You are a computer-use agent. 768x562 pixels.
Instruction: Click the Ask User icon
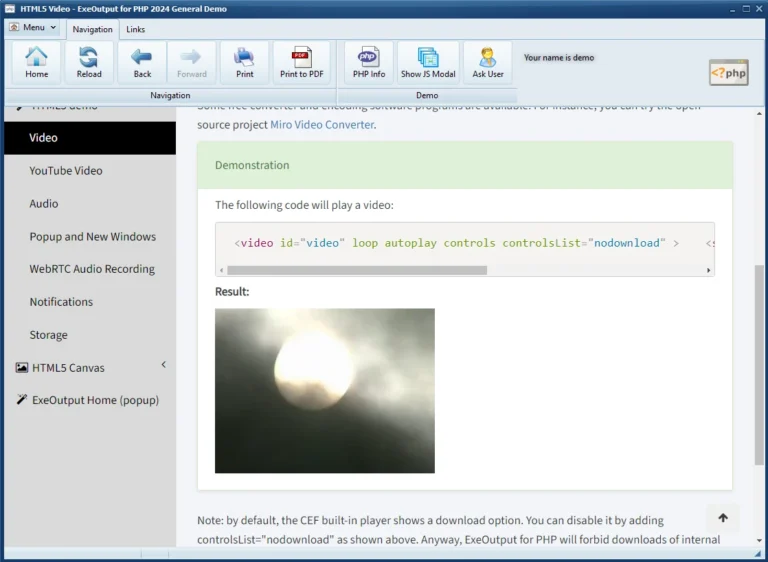point(488,62)
